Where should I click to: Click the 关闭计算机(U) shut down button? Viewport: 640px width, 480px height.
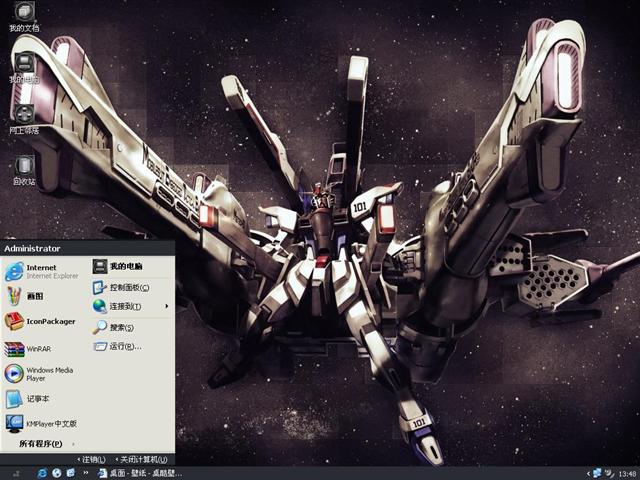click(x=141, y=460)
